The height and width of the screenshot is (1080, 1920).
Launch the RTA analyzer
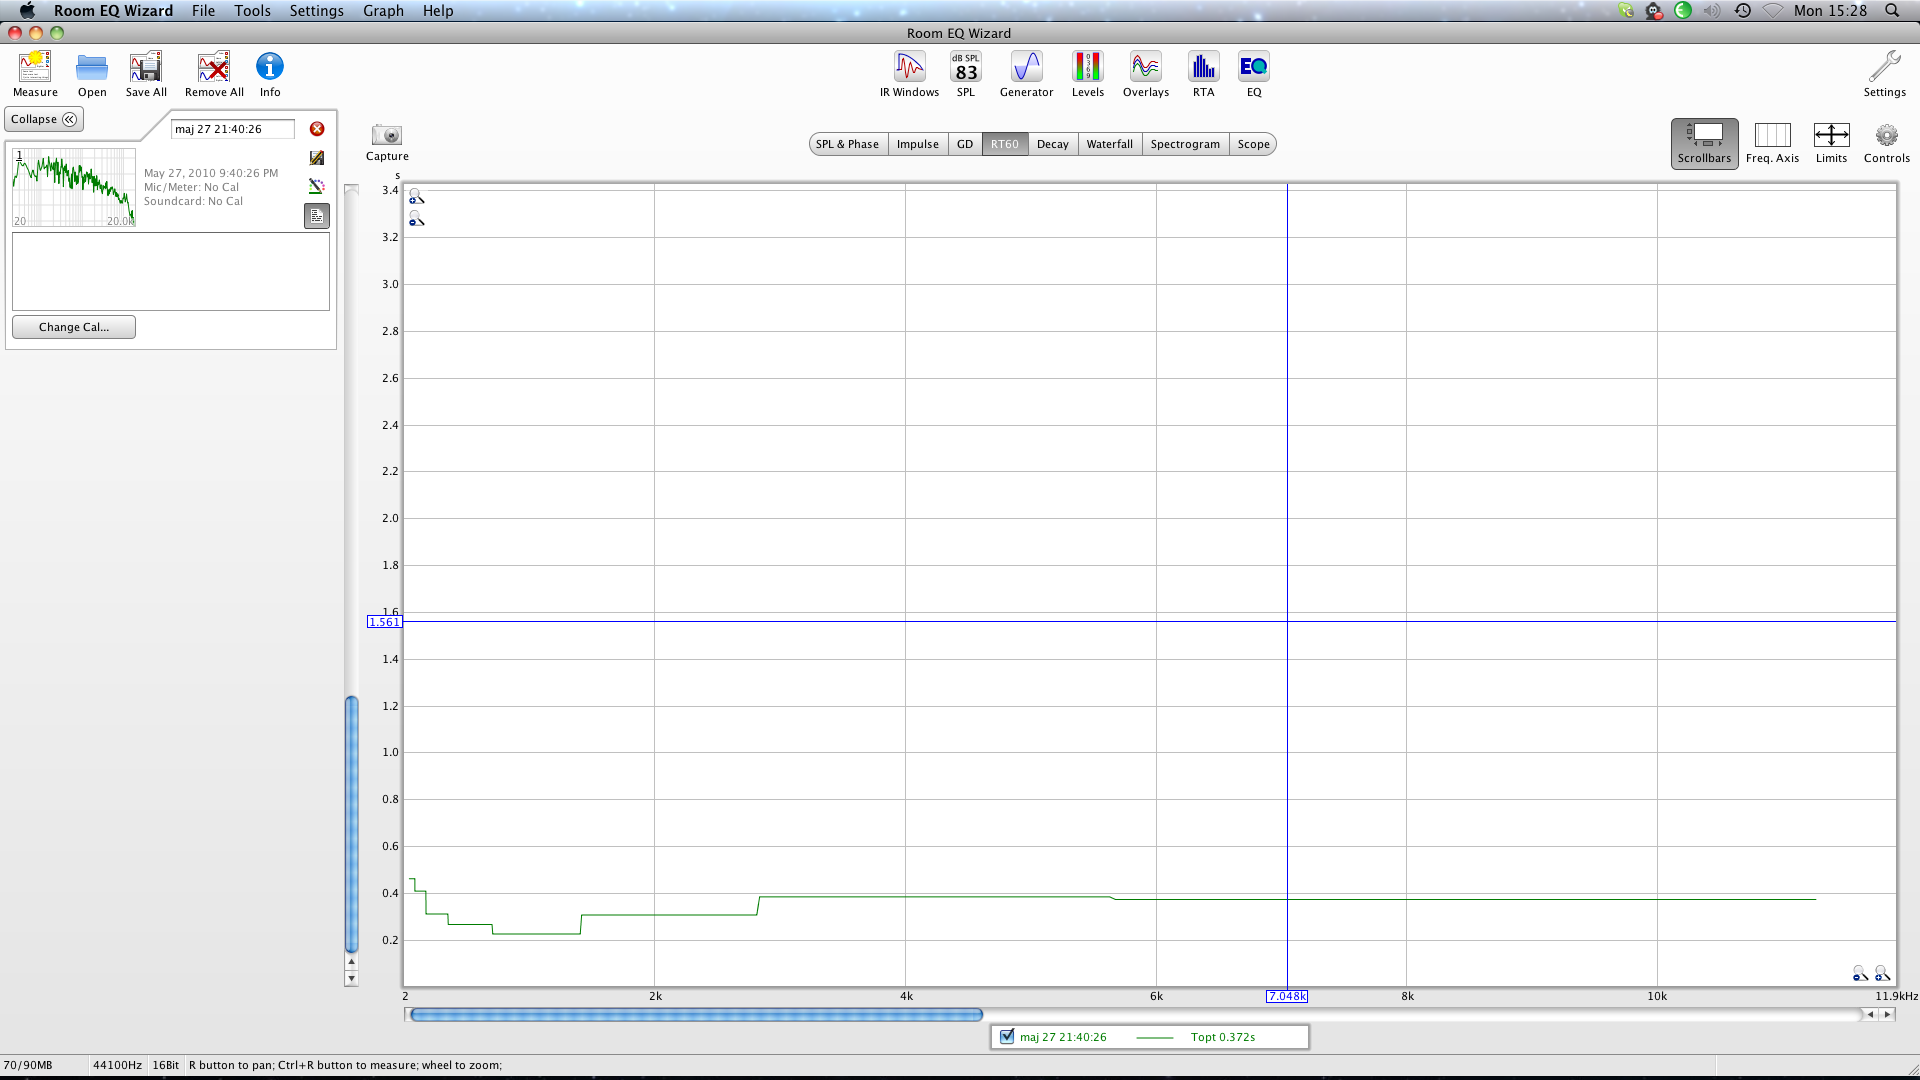click(x=1203, y=68)
